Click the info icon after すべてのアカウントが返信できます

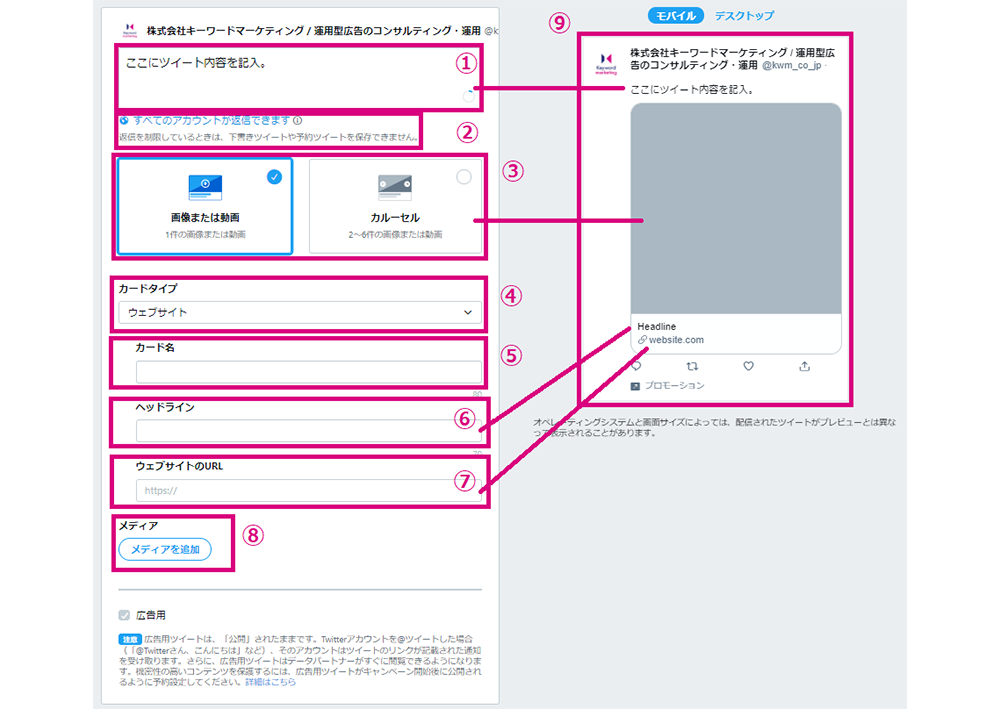pyautogui.click(x=298, y=121)
